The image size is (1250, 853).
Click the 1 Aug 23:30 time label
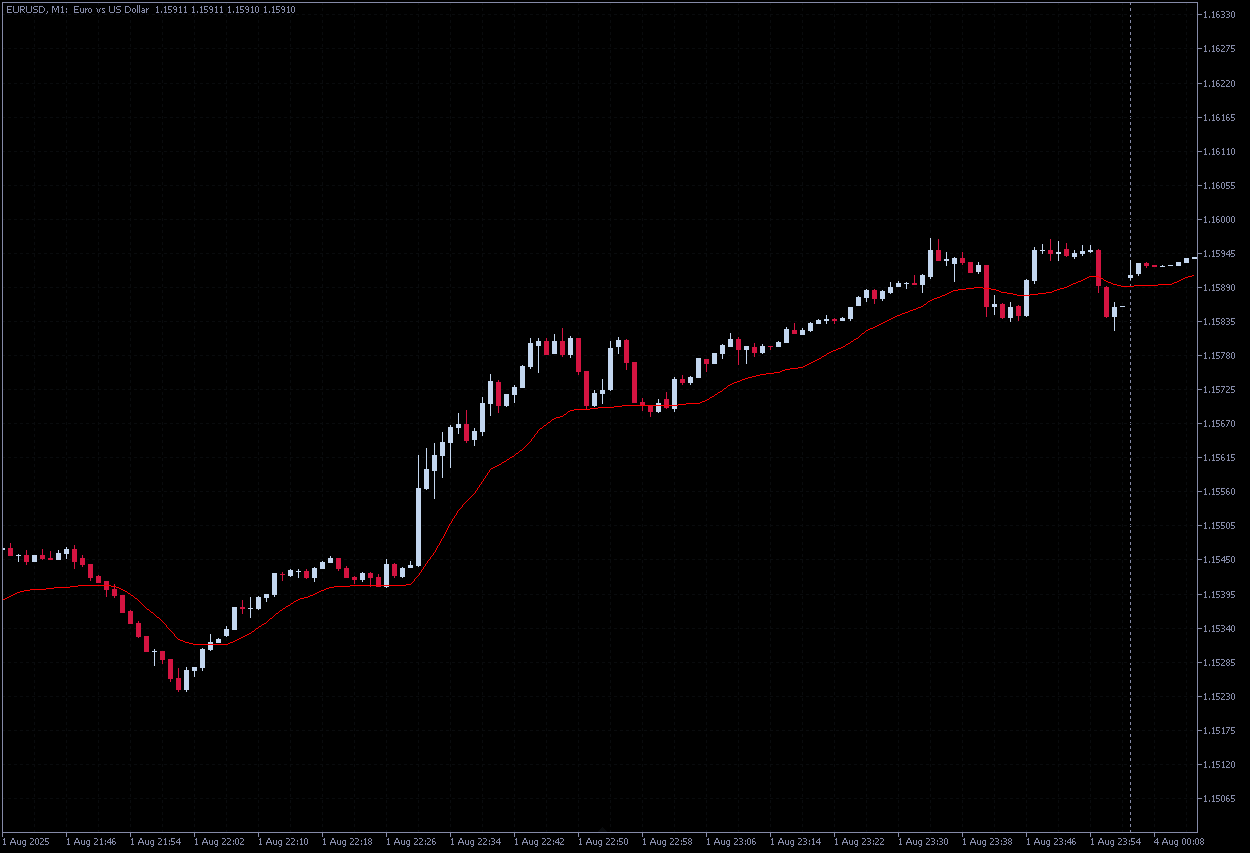point(922,842)
